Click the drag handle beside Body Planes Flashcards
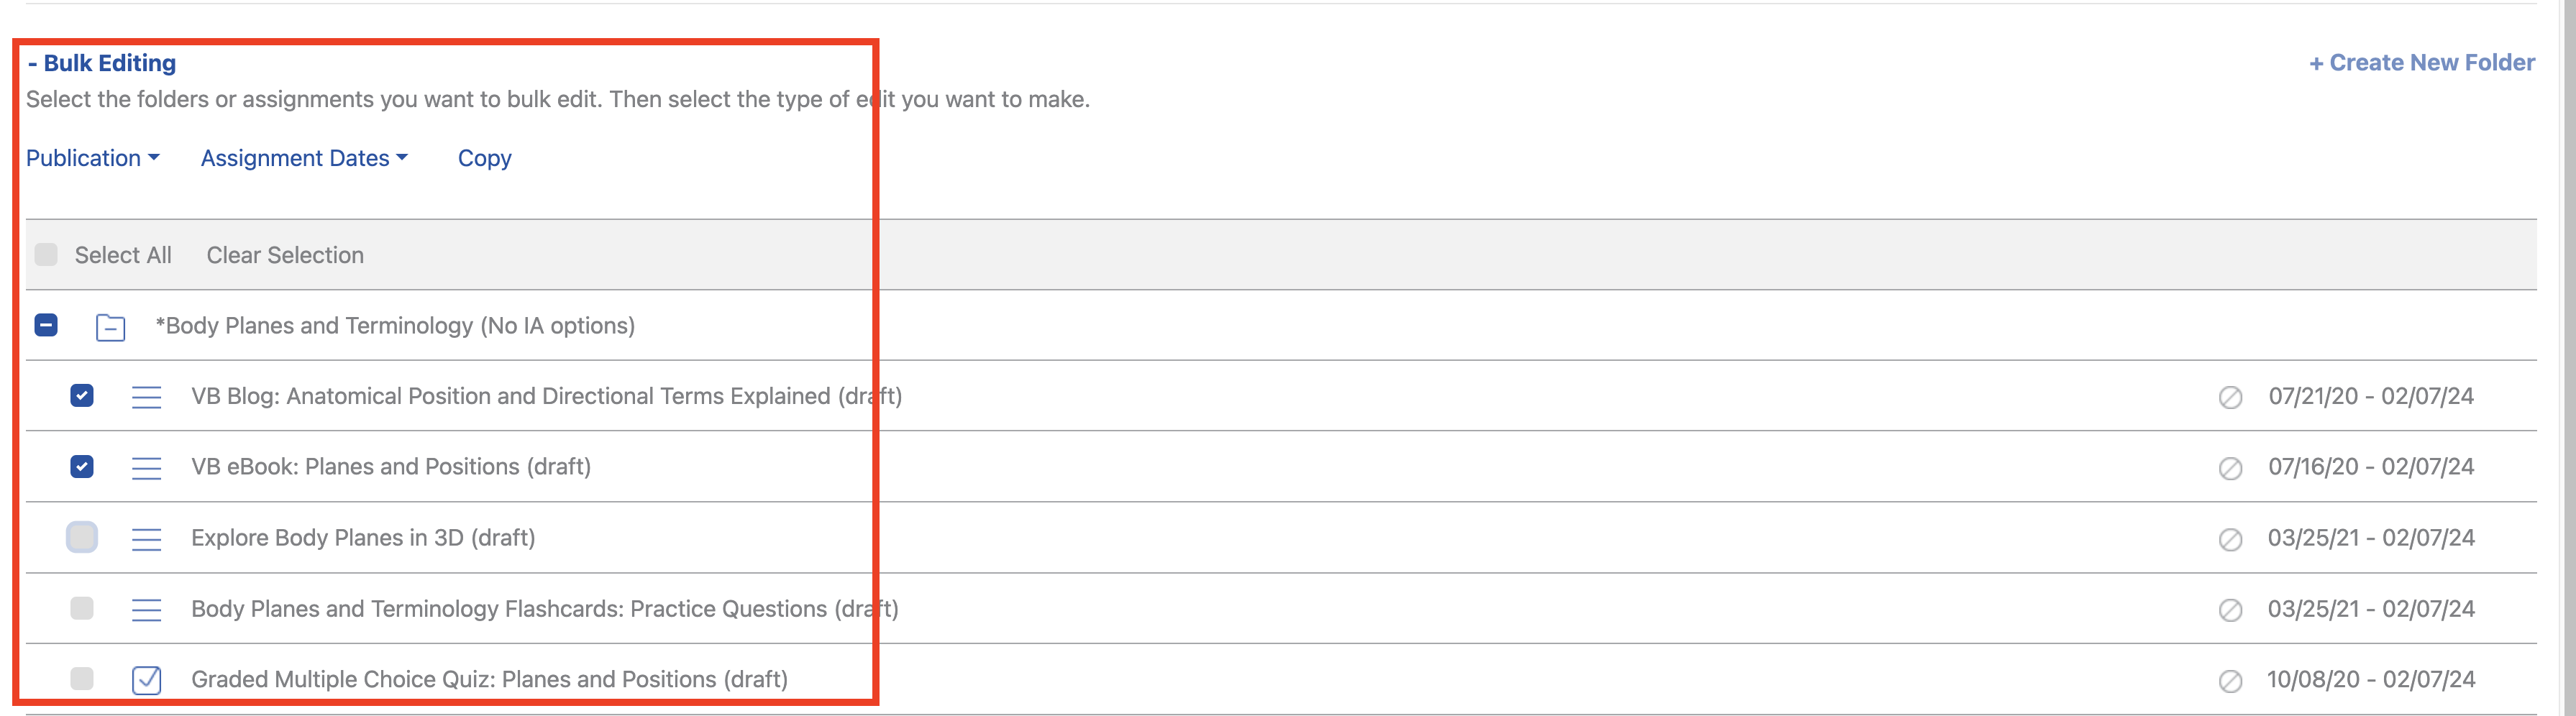2576x716 pixels. (146, 608)
